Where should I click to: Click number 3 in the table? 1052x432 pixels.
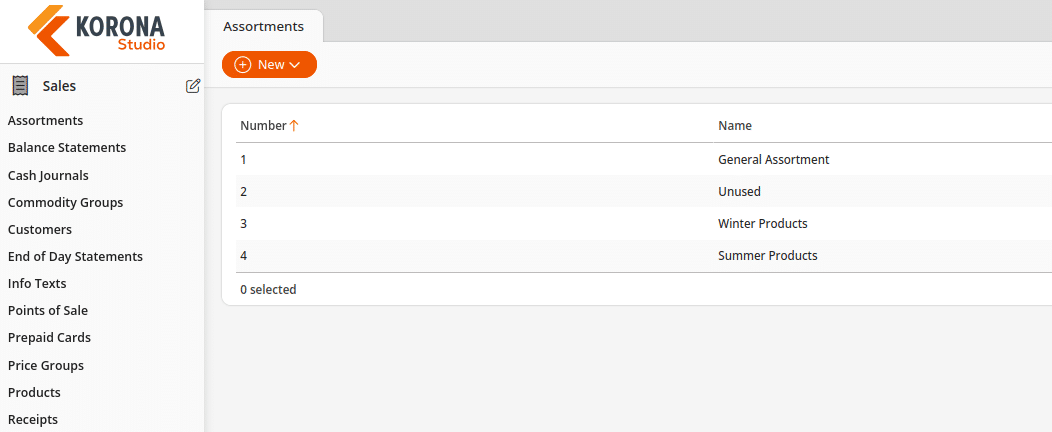(x=244, y=223)
